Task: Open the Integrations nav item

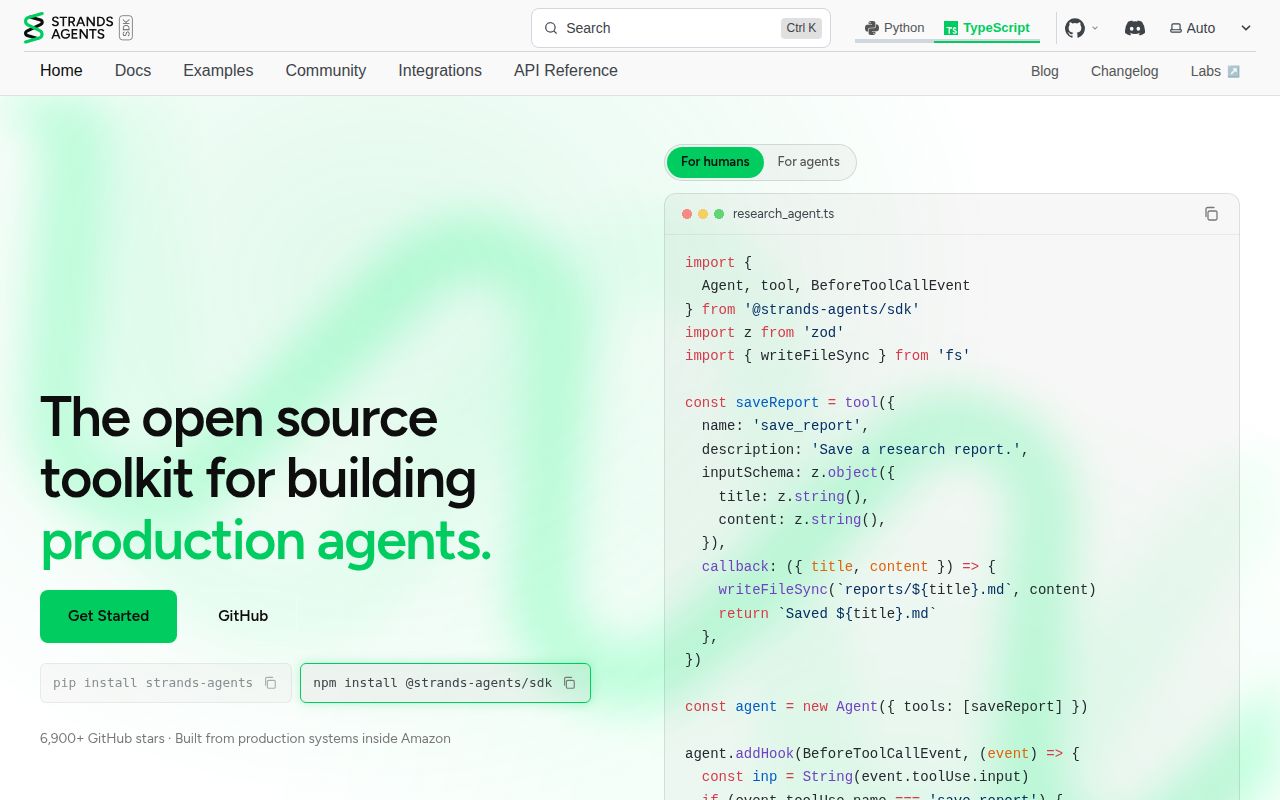Action: point(440,71)
